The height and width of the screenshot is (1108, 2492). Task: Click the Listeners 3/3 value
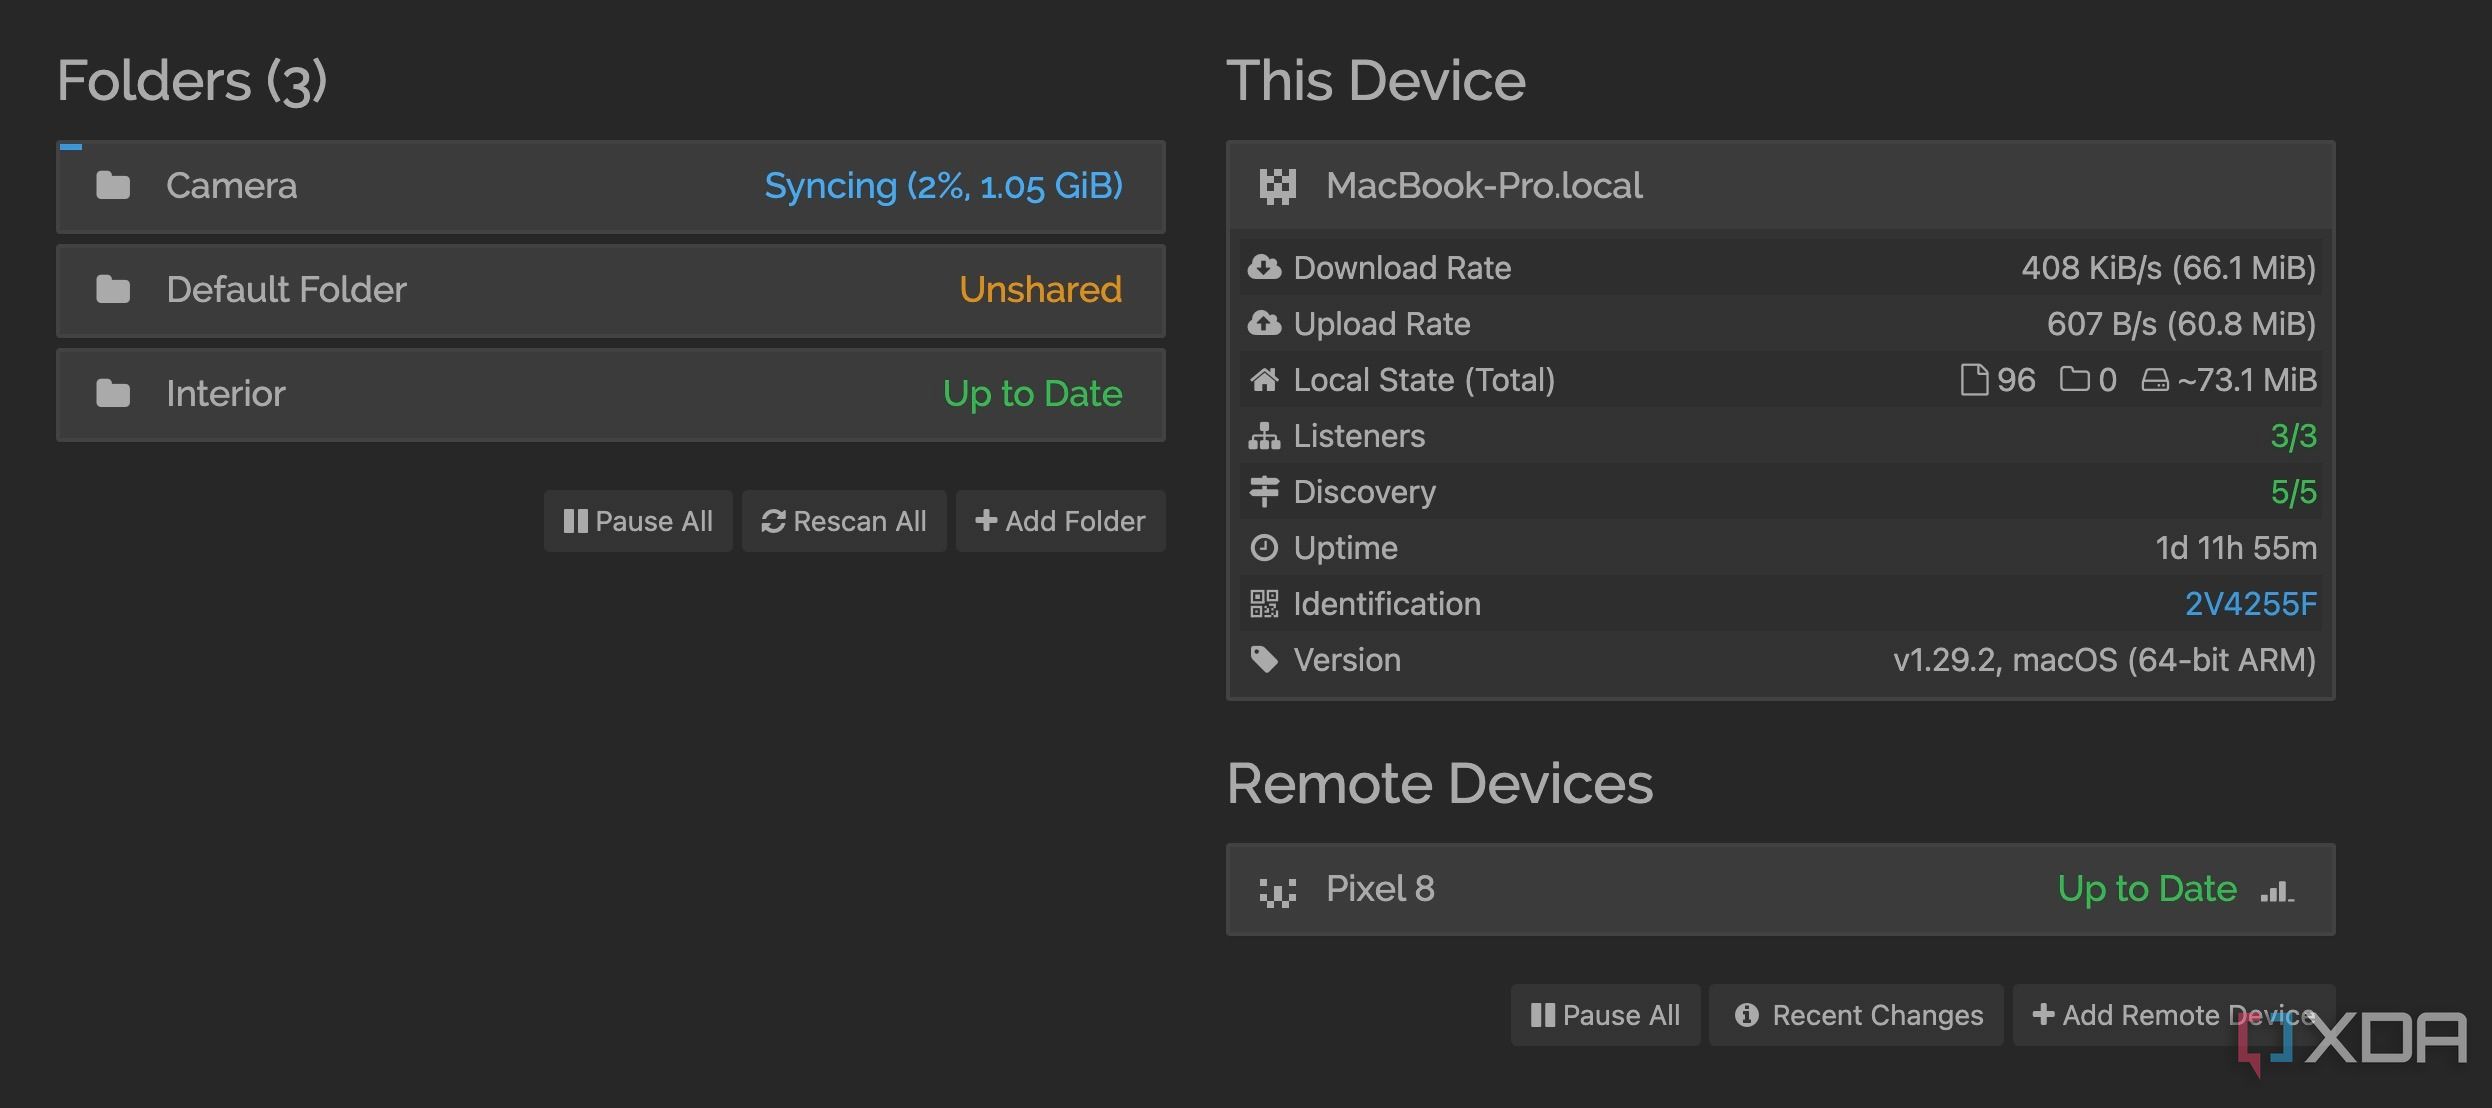[2293, 436]
